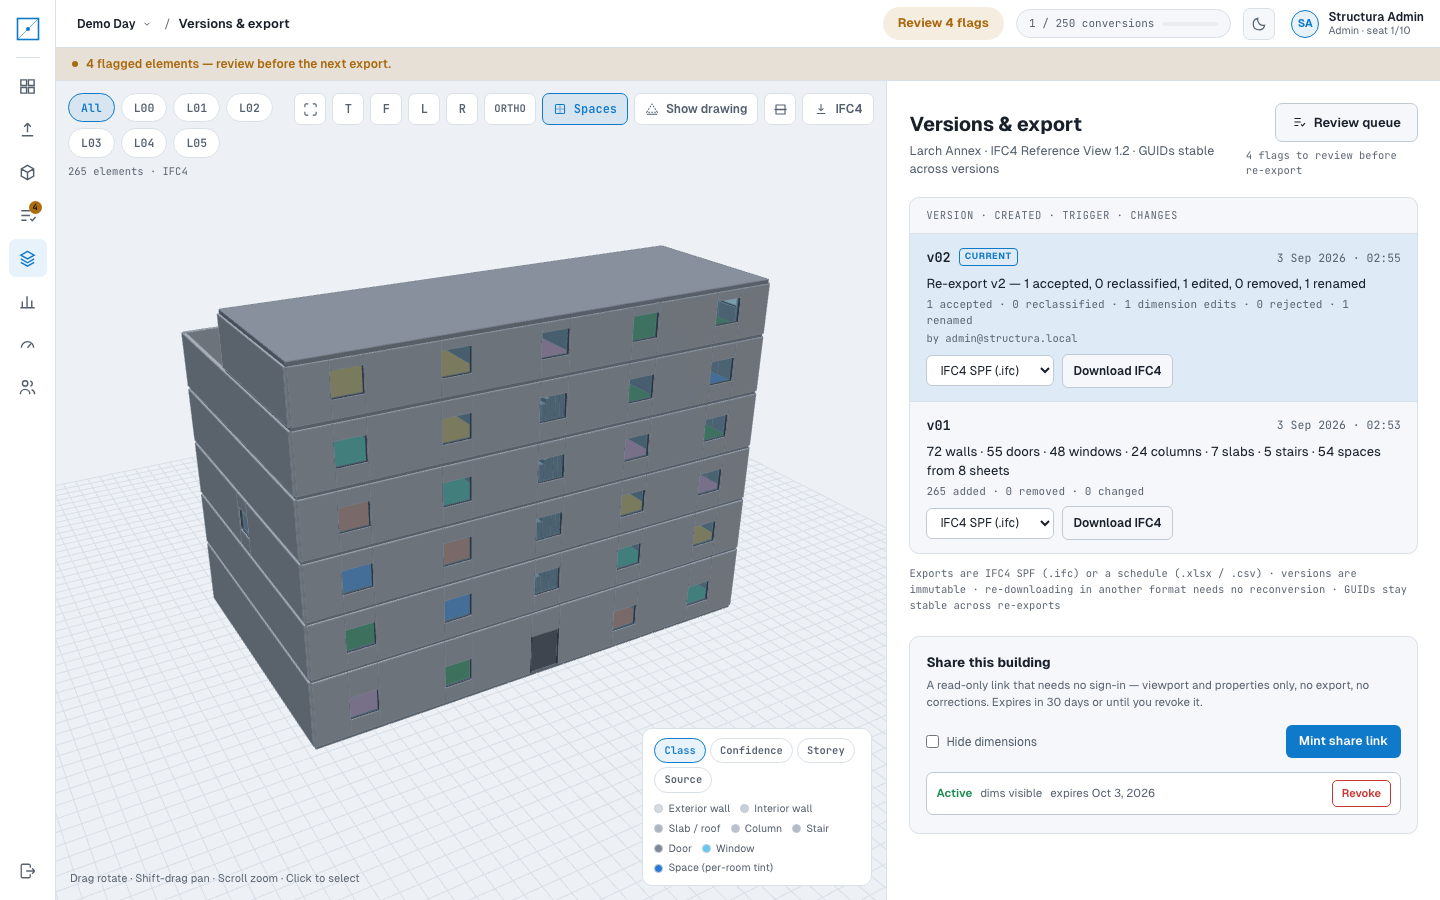Click the SA user avatar

(1305, 24)
